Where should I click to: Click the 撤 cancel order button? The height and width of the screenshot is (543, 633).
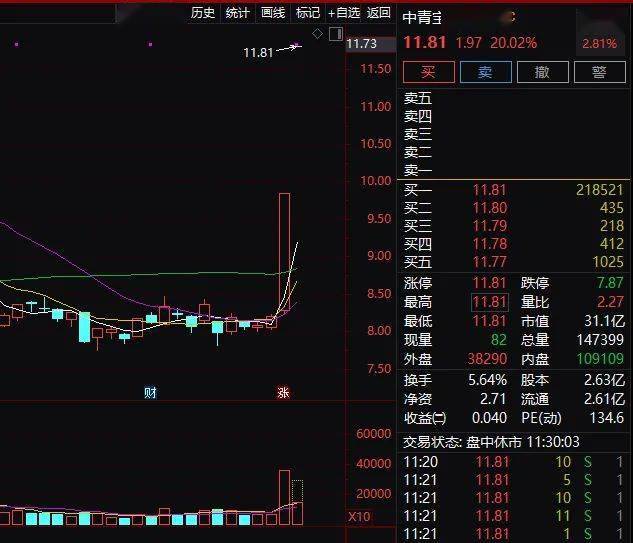542,72
